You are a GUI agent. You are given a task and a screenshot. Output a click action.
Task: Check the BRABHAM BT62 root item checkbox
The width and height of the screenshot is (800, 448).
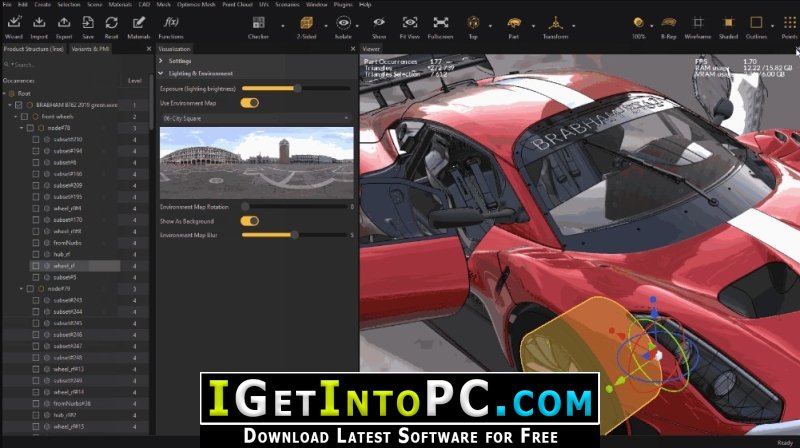point(19,105)
